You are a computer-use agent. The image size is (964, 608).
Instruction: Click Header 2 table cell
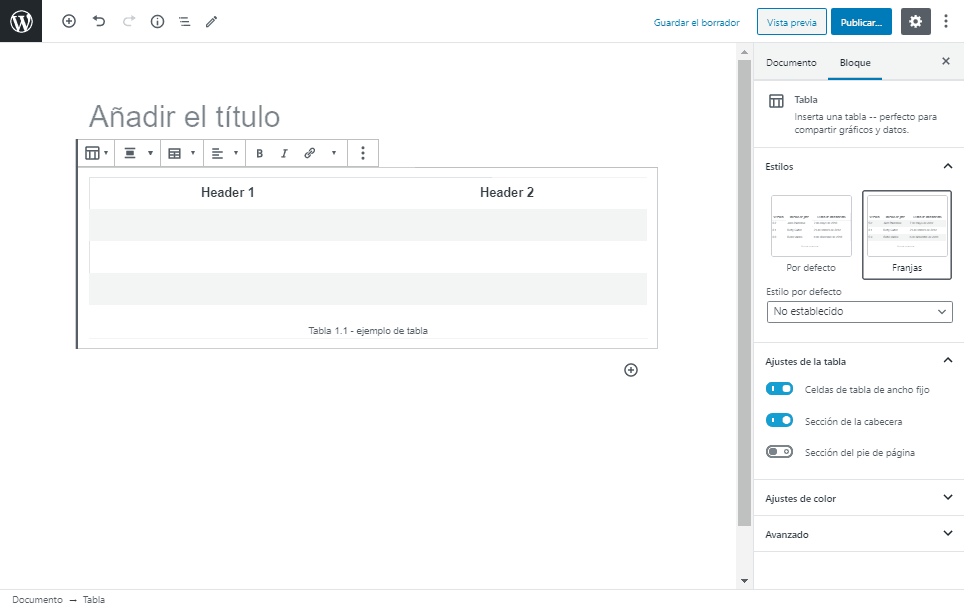coord(507,193)
